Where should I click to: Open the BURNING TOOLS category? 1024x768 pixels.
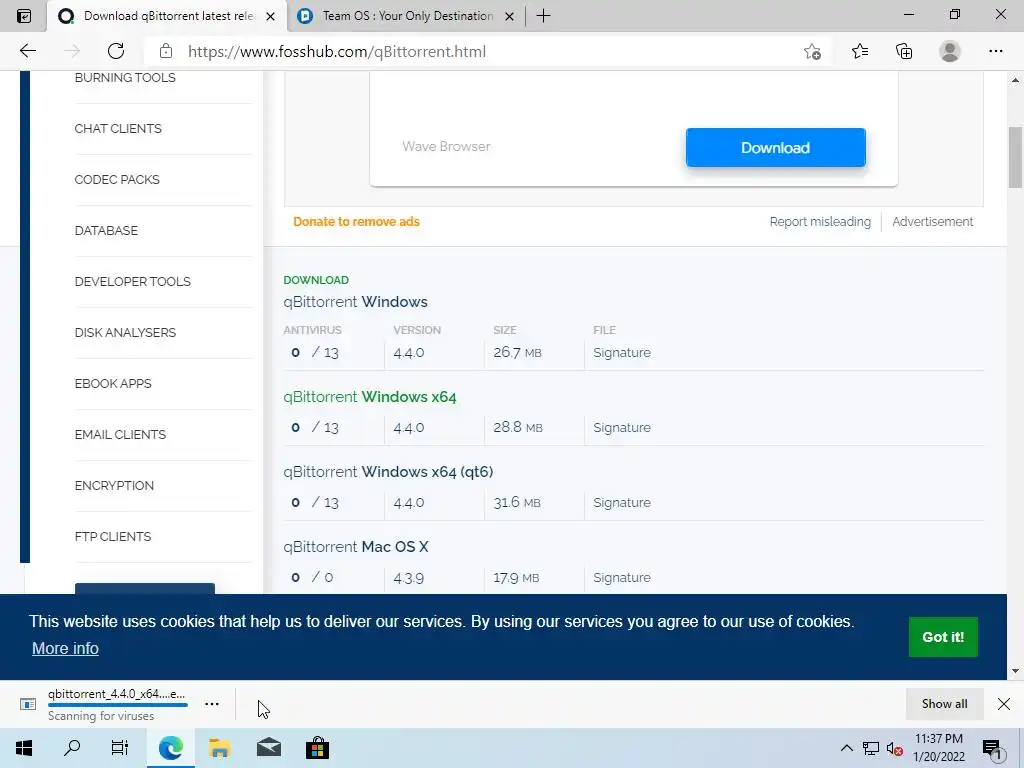coord(125,78)
